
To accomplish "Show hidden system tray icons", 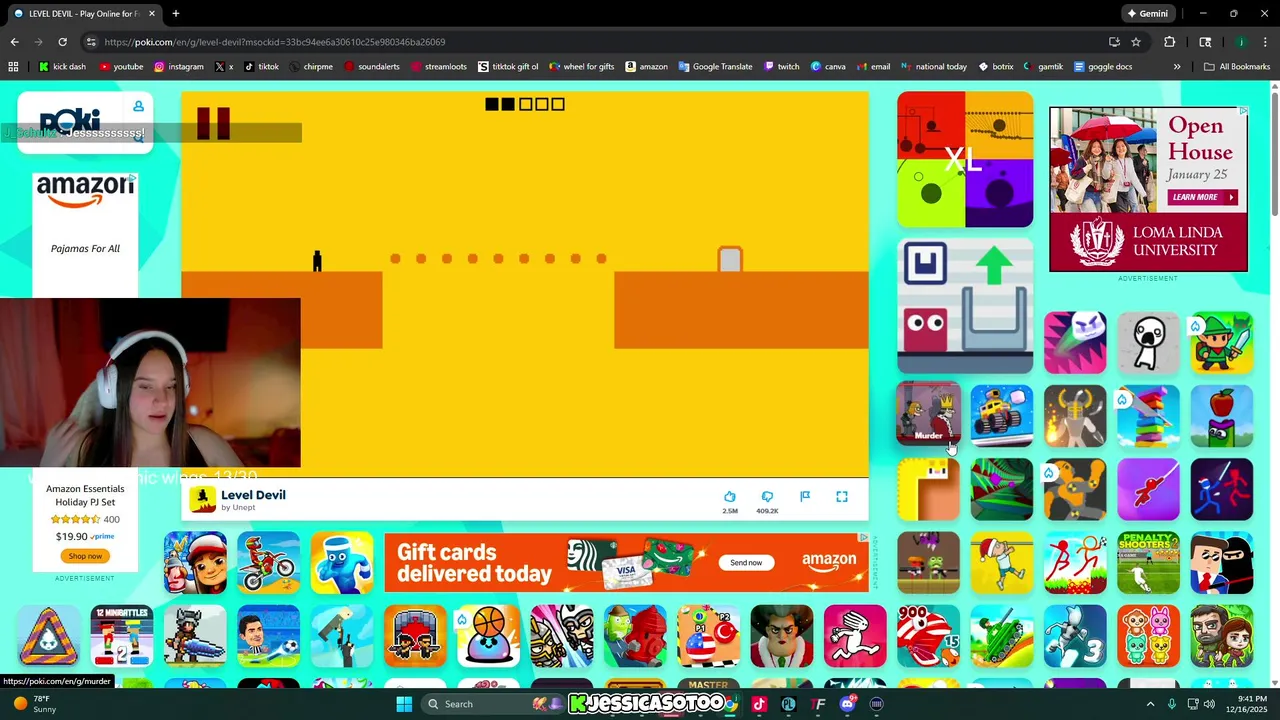I will tap(1150, 704).
